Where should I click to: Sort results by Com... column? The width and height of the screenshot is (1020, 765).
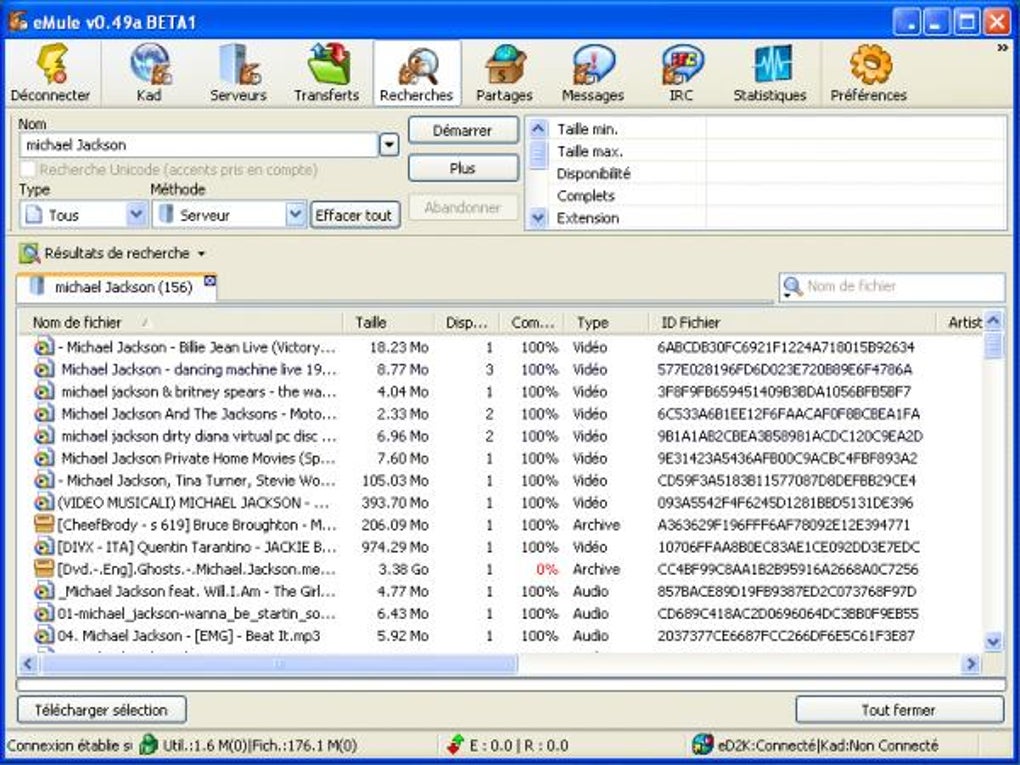click(532, 323)
